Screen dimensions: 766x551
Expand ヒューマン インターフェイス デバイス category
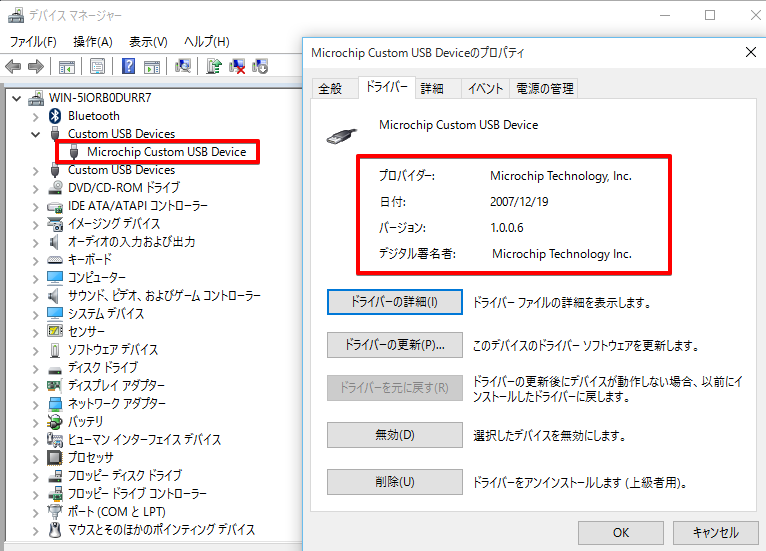click(35, 440)
